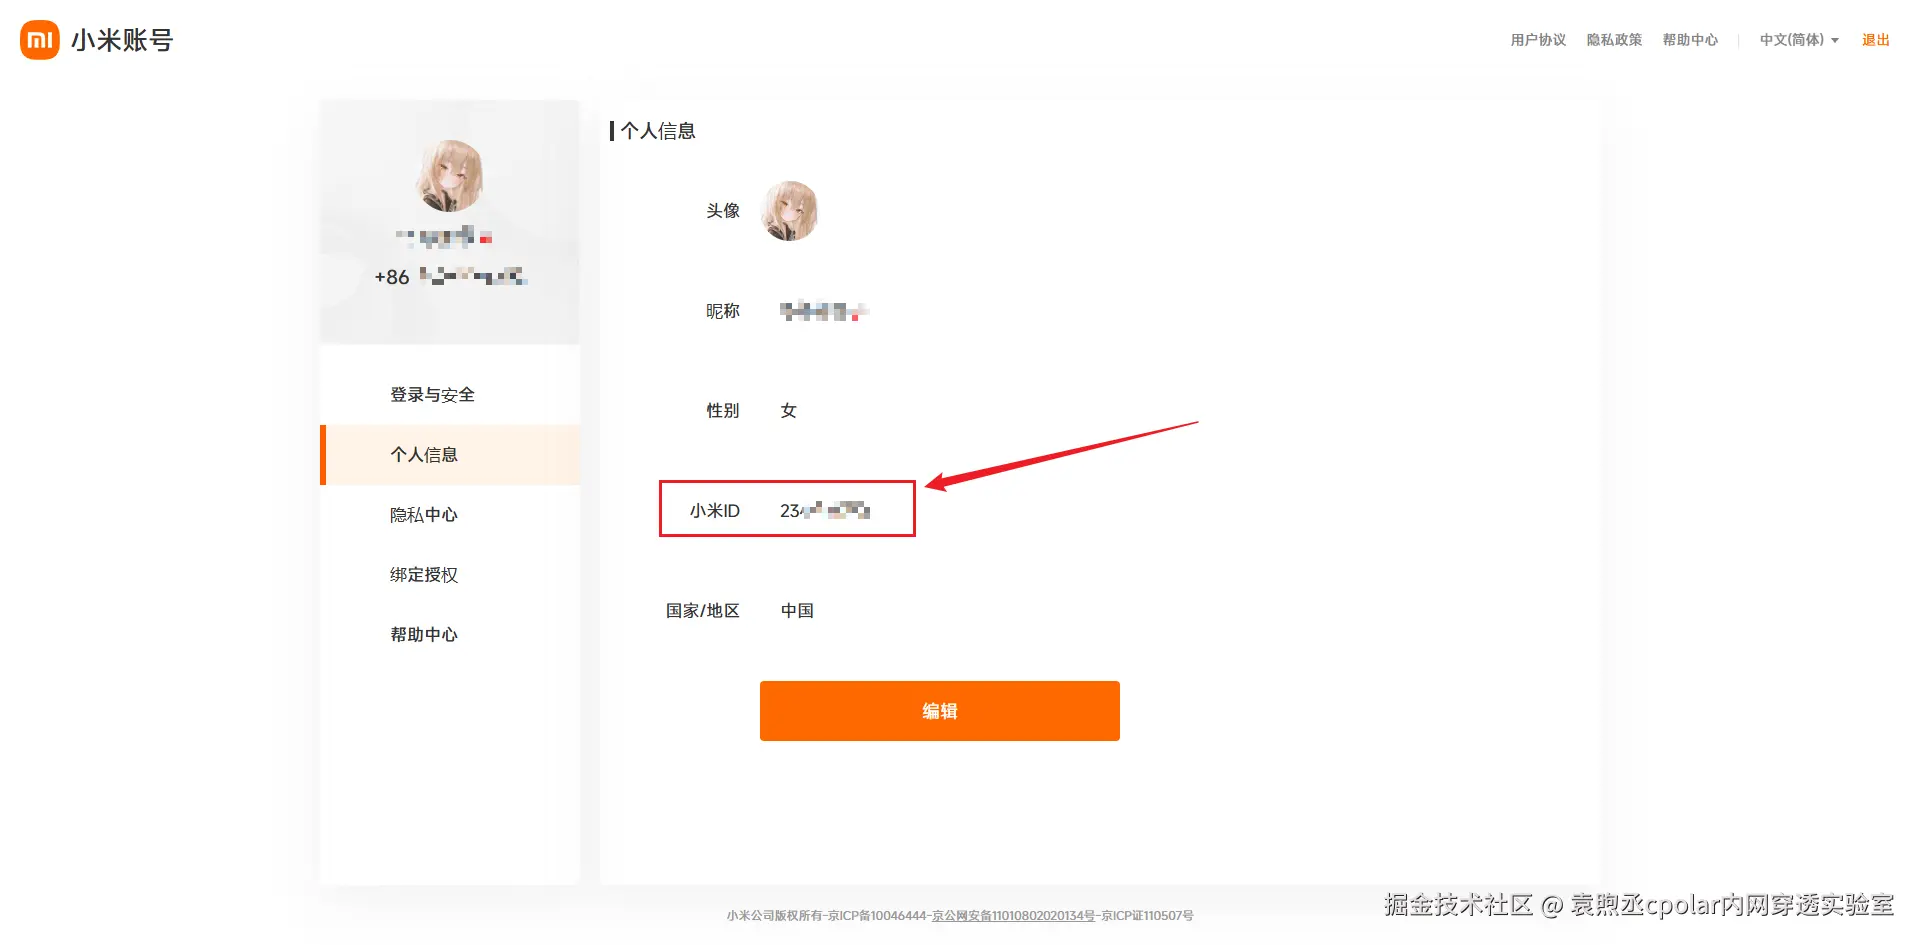The image size is (1920, 945).
Task: Click the 昵称 label
Action: click(723, 311)
